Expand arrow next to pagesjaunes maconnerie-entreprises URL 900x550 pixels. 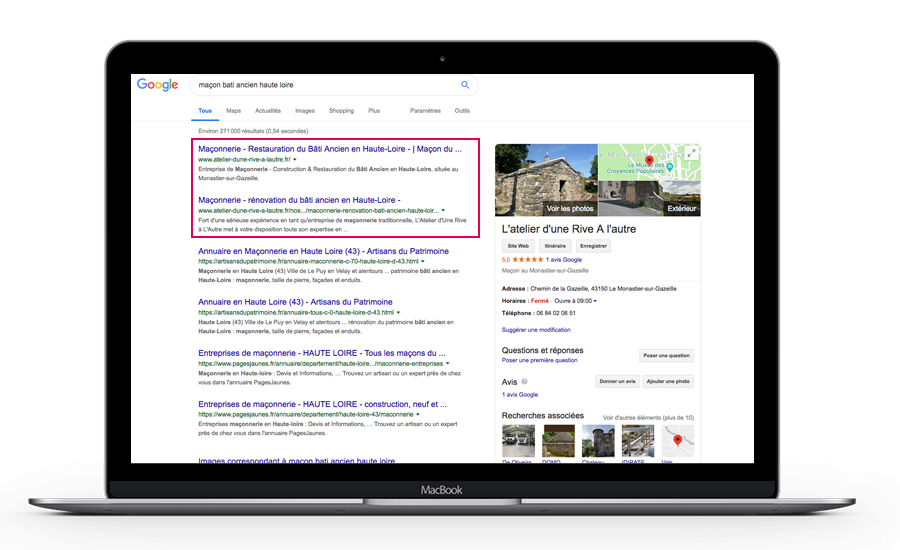448,363
